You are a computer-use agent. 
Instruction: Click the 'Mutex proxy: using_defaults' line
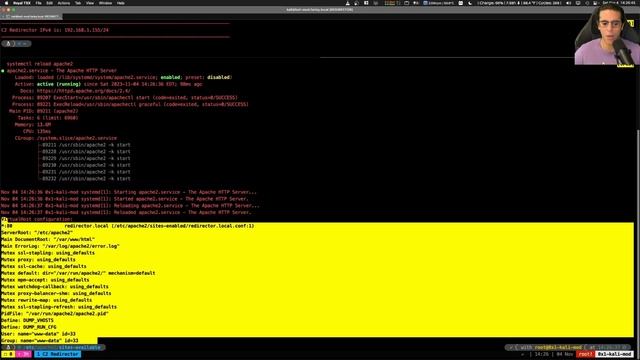38,260
